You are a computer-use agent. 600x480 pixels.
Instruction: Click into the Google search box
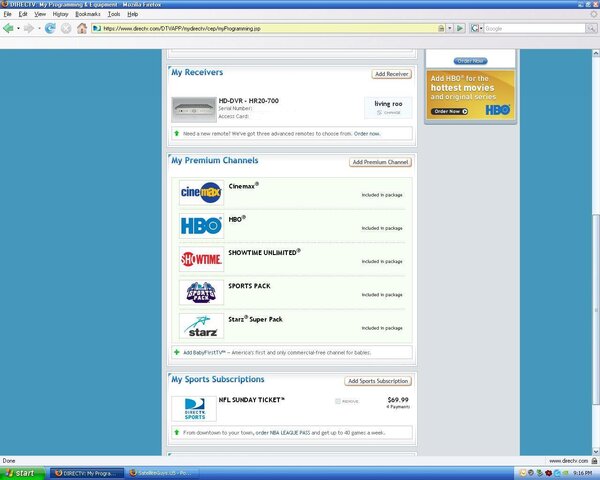535,28
